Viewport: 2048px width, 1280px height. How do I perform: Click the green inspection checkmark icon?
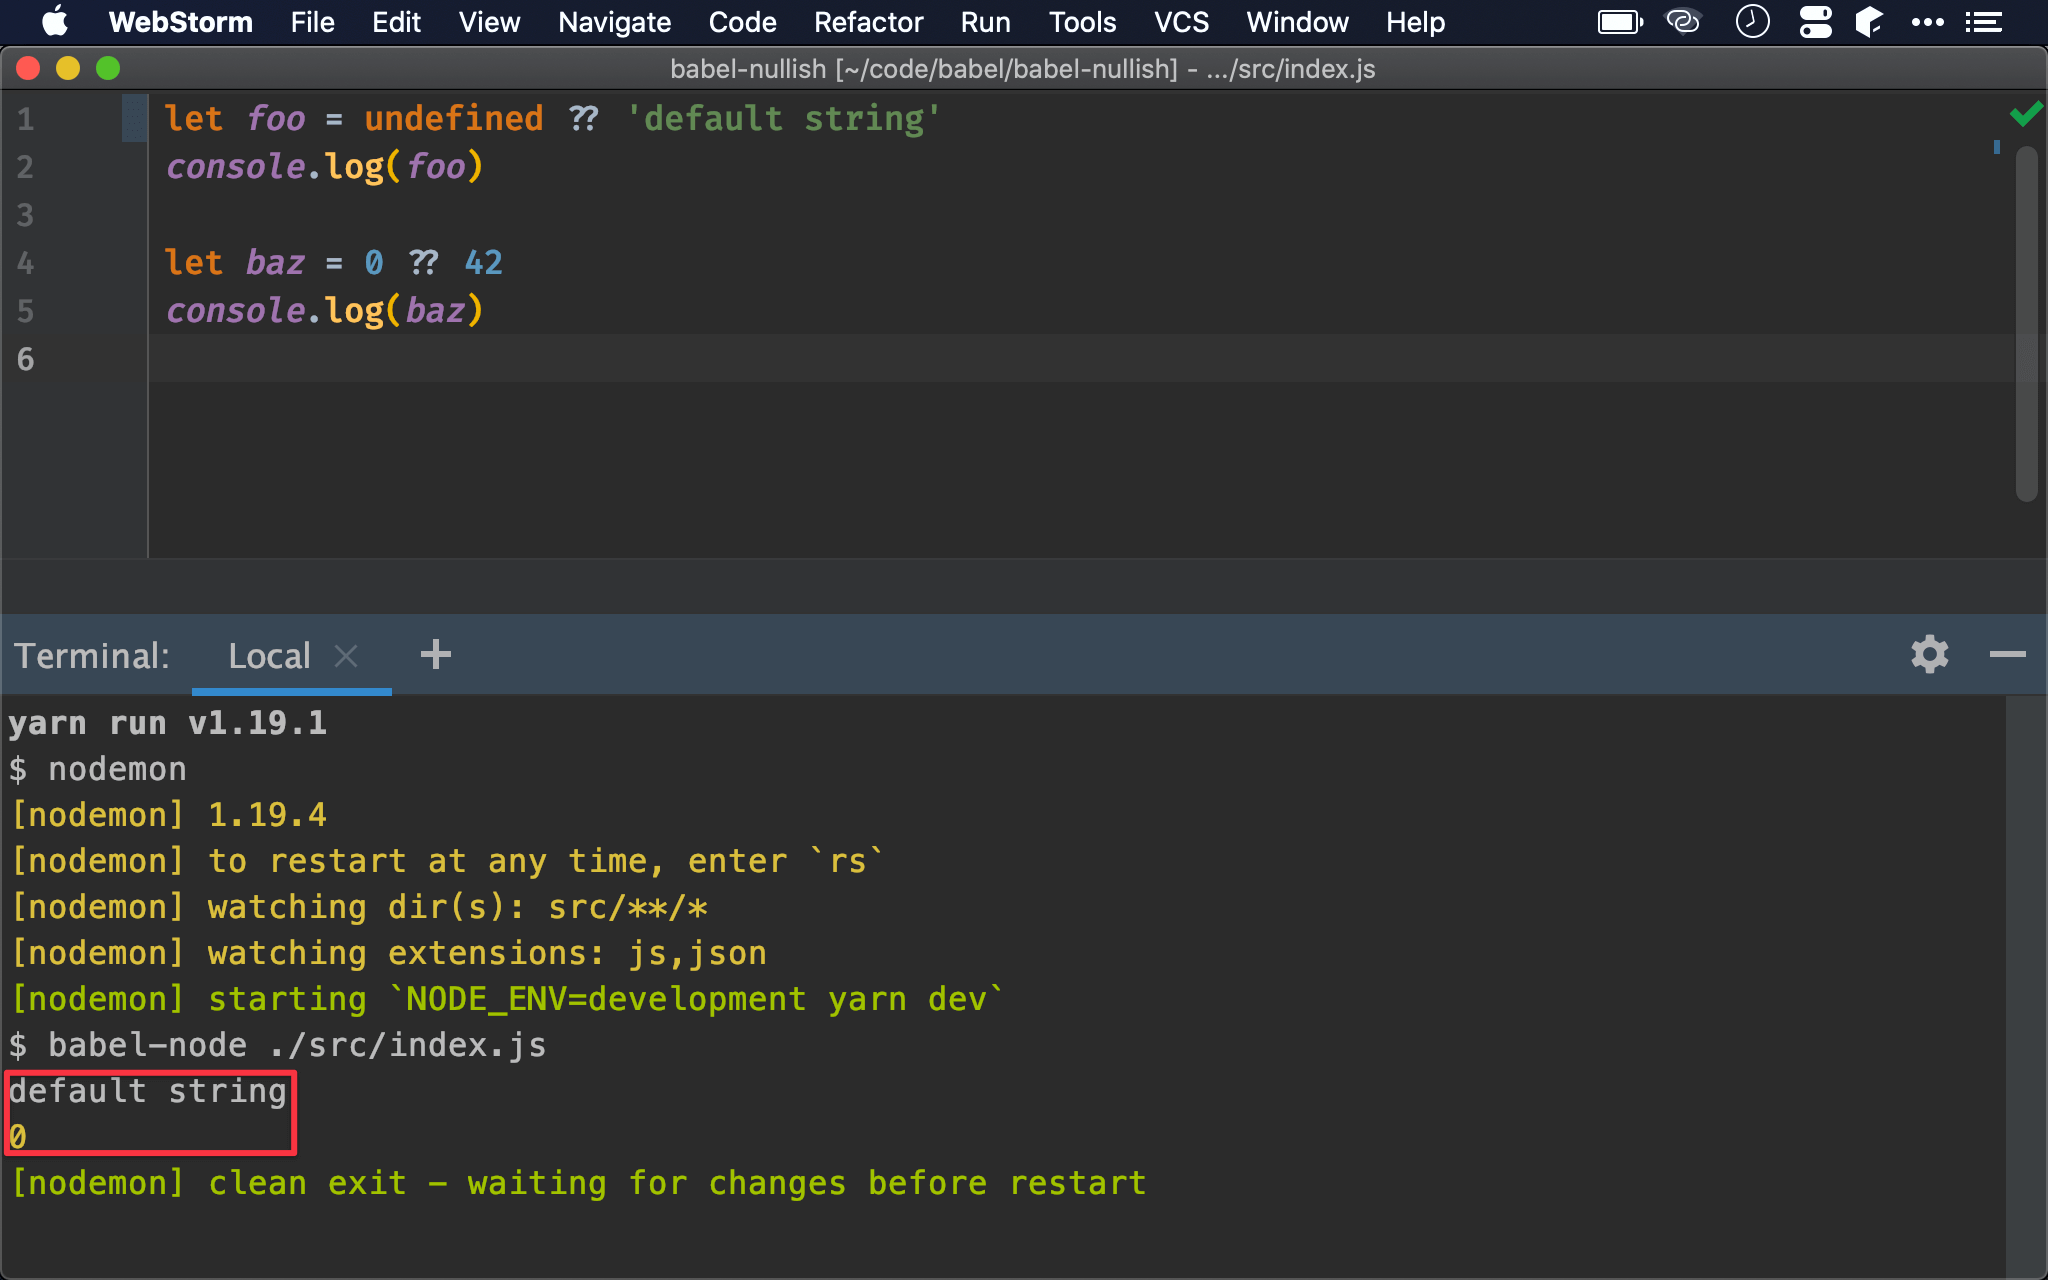(2026, 114)
